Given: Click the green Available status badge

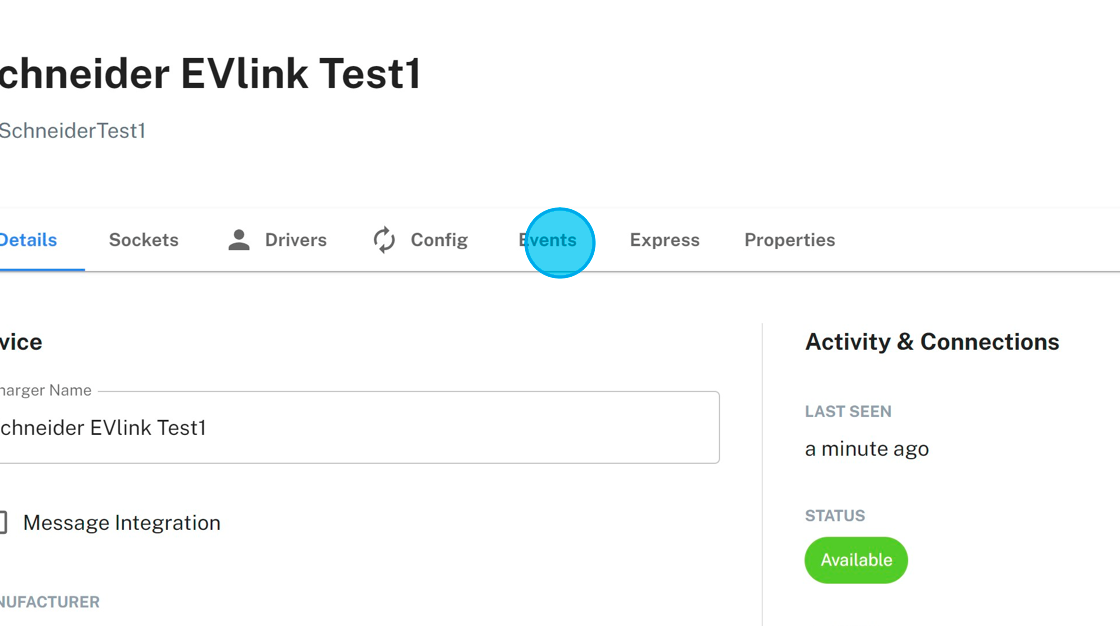Looking at the screenshot, I should [856, 560].
